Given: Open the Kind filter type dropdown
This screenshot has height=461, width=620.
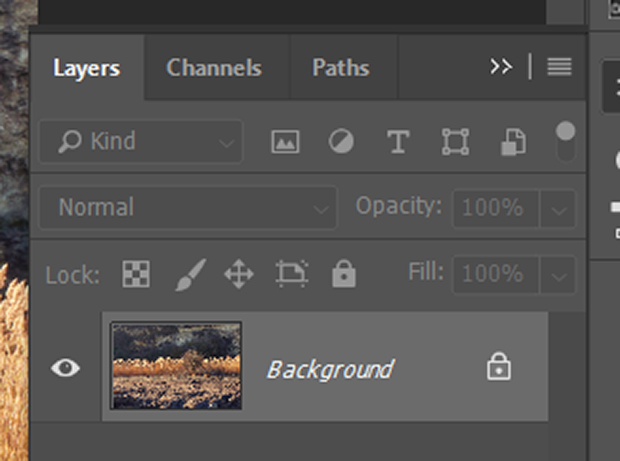Looking at the screenshot, I should (141, 141).
